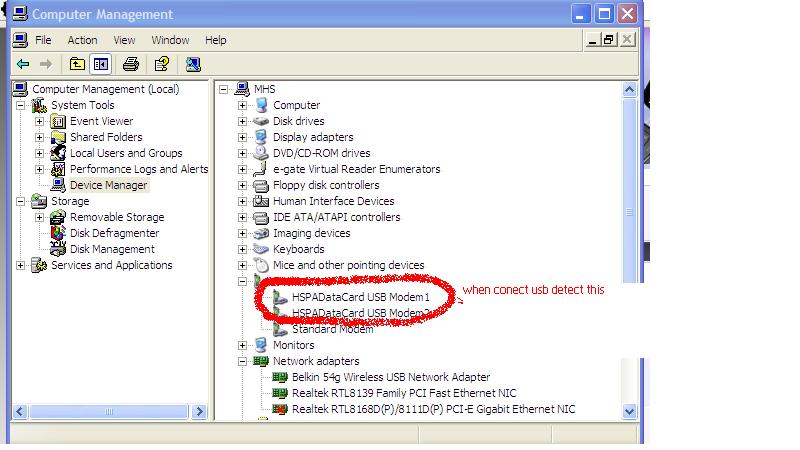Click the Scan for hardware changes icon
The image size is (800, 450).
pyautogui.click(x=193, y=64)
